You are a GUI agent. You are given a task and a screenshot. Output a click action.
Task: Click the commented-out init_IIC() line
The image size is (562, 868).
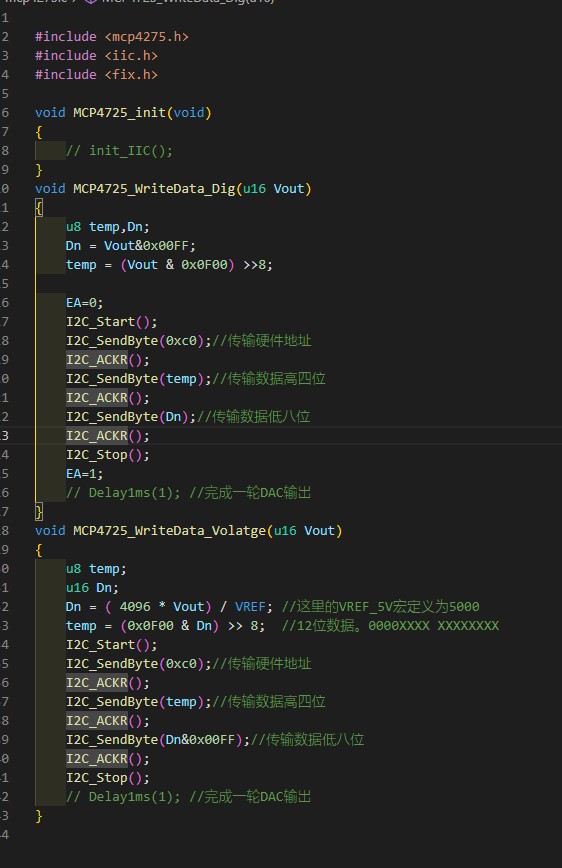(x=119, y=151)
